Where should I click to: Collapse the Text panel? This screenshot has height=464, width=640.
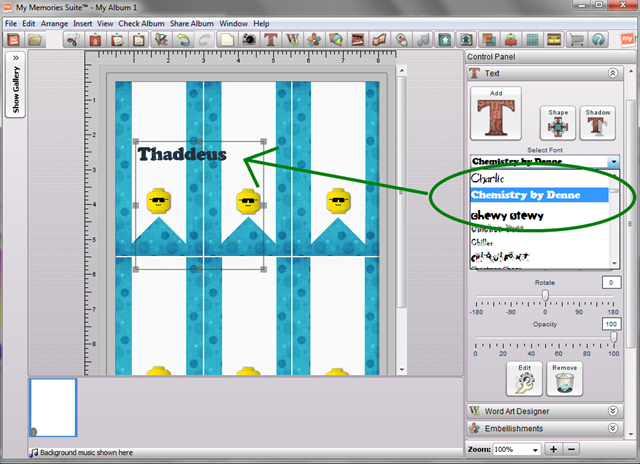coord(613,73)
